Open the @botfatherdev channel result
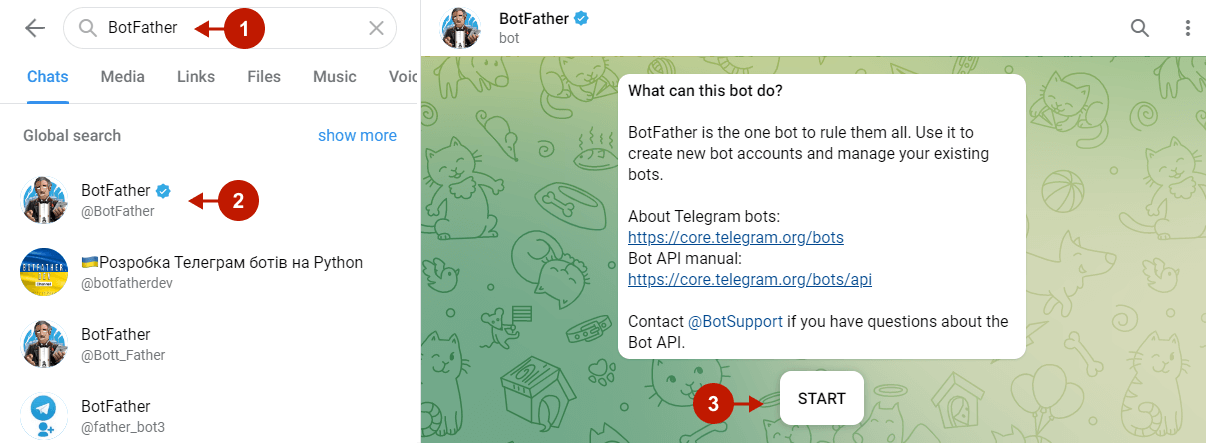 click(209, 272)
